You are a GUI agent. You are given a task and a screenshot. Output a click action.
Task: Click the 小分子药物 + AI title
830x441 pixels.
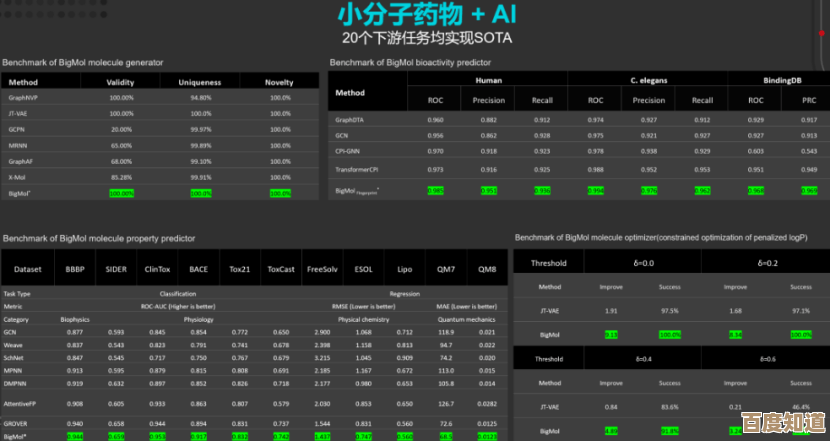click(x=413, y=14)
